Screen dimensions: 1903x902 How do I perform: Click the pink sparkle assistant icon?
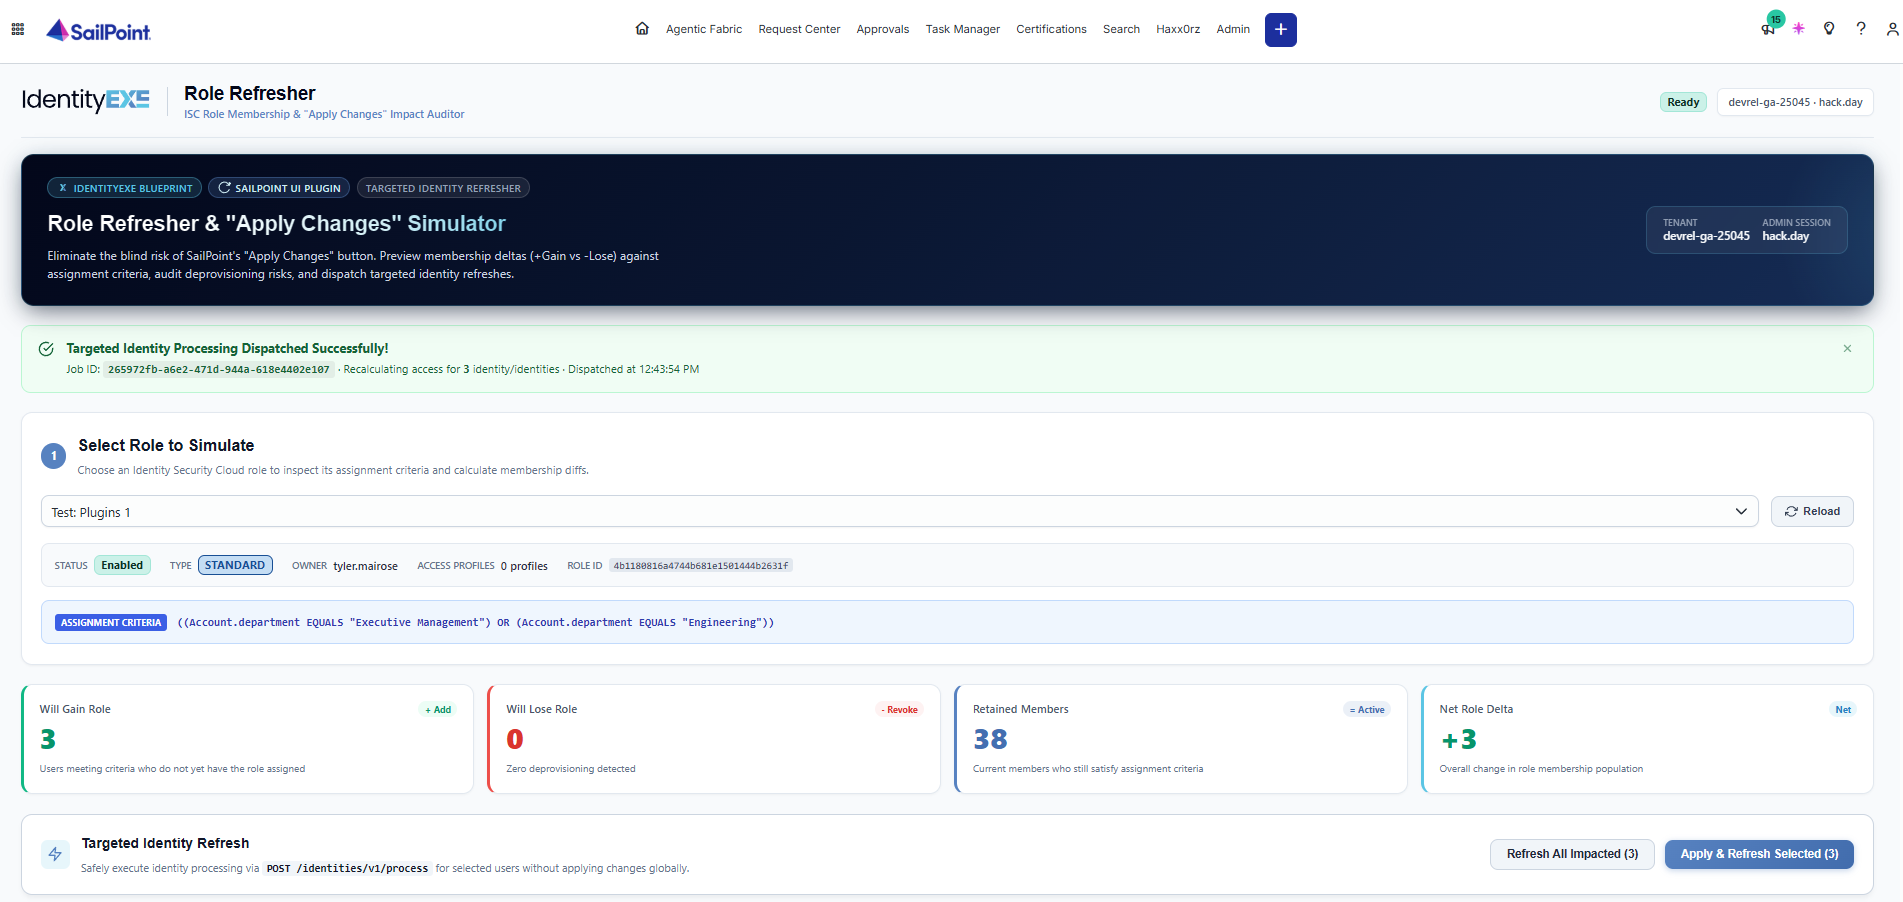click(1799, 29)
